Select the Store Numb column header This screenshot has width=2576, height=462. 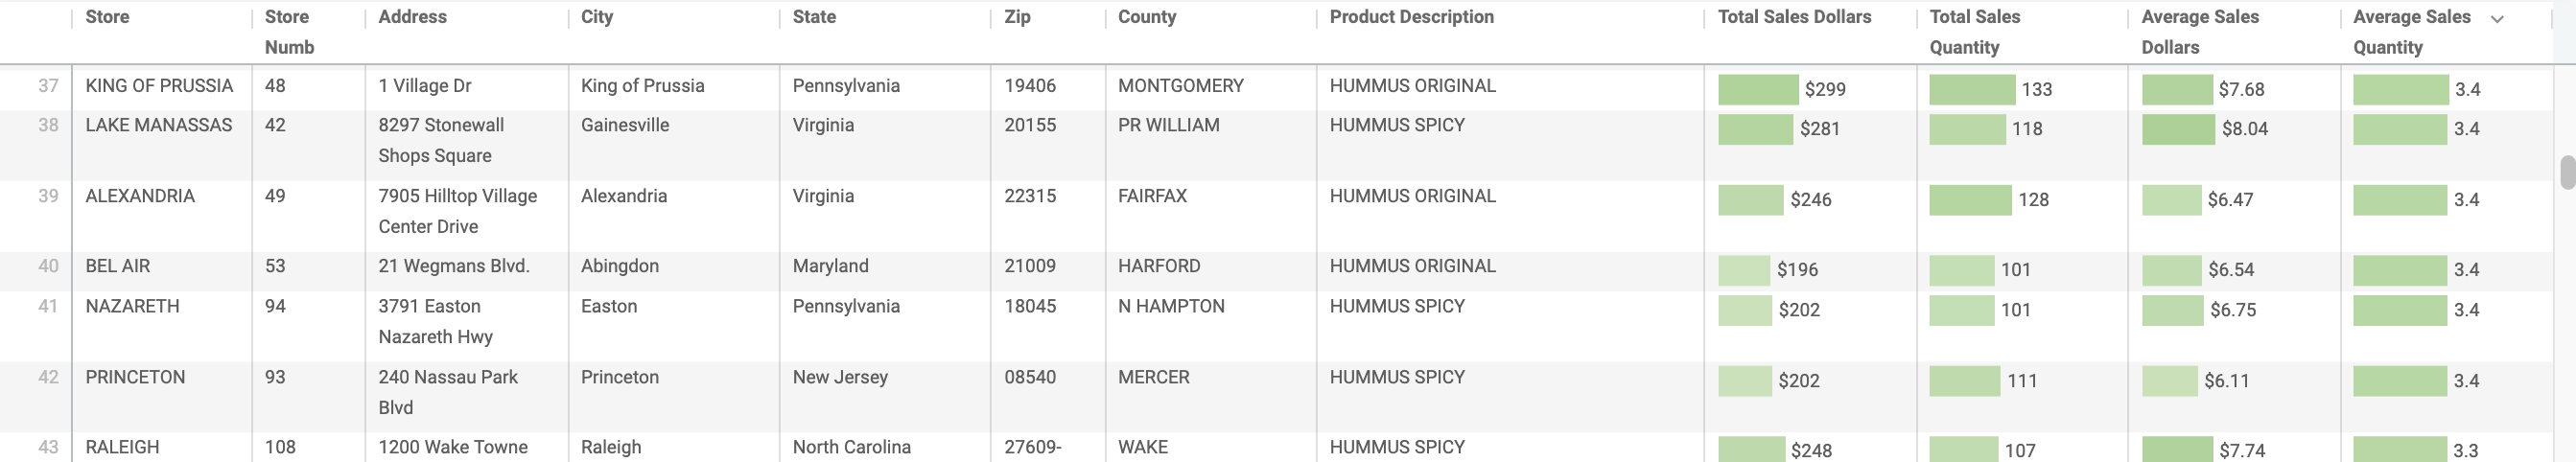click(289, 32)
